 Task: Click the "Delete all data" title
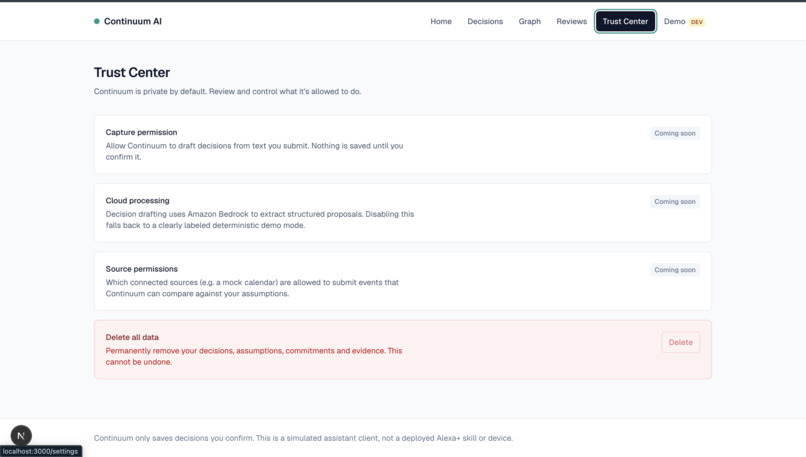point(132,337)
